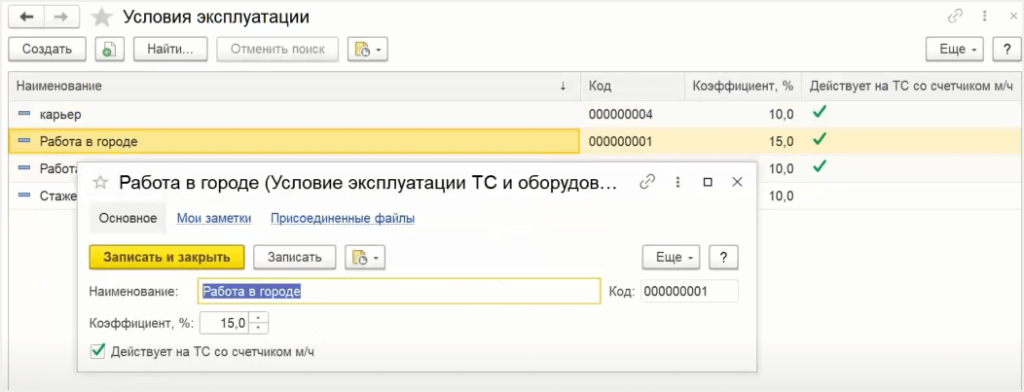The image size is (1024, 392).
Task: Open Мои заметки link
Action: (x=214, y=219)
